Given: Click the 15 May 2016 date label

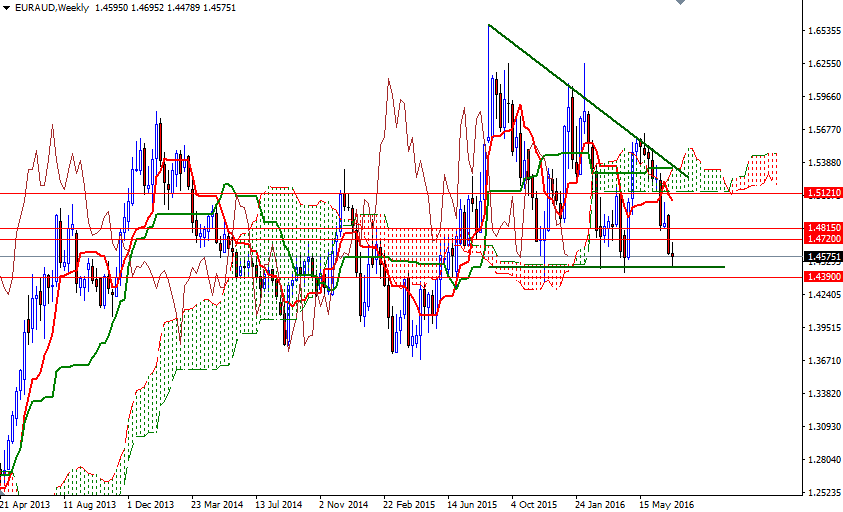Looking at the screenshot, I should [x=666, y=504].
